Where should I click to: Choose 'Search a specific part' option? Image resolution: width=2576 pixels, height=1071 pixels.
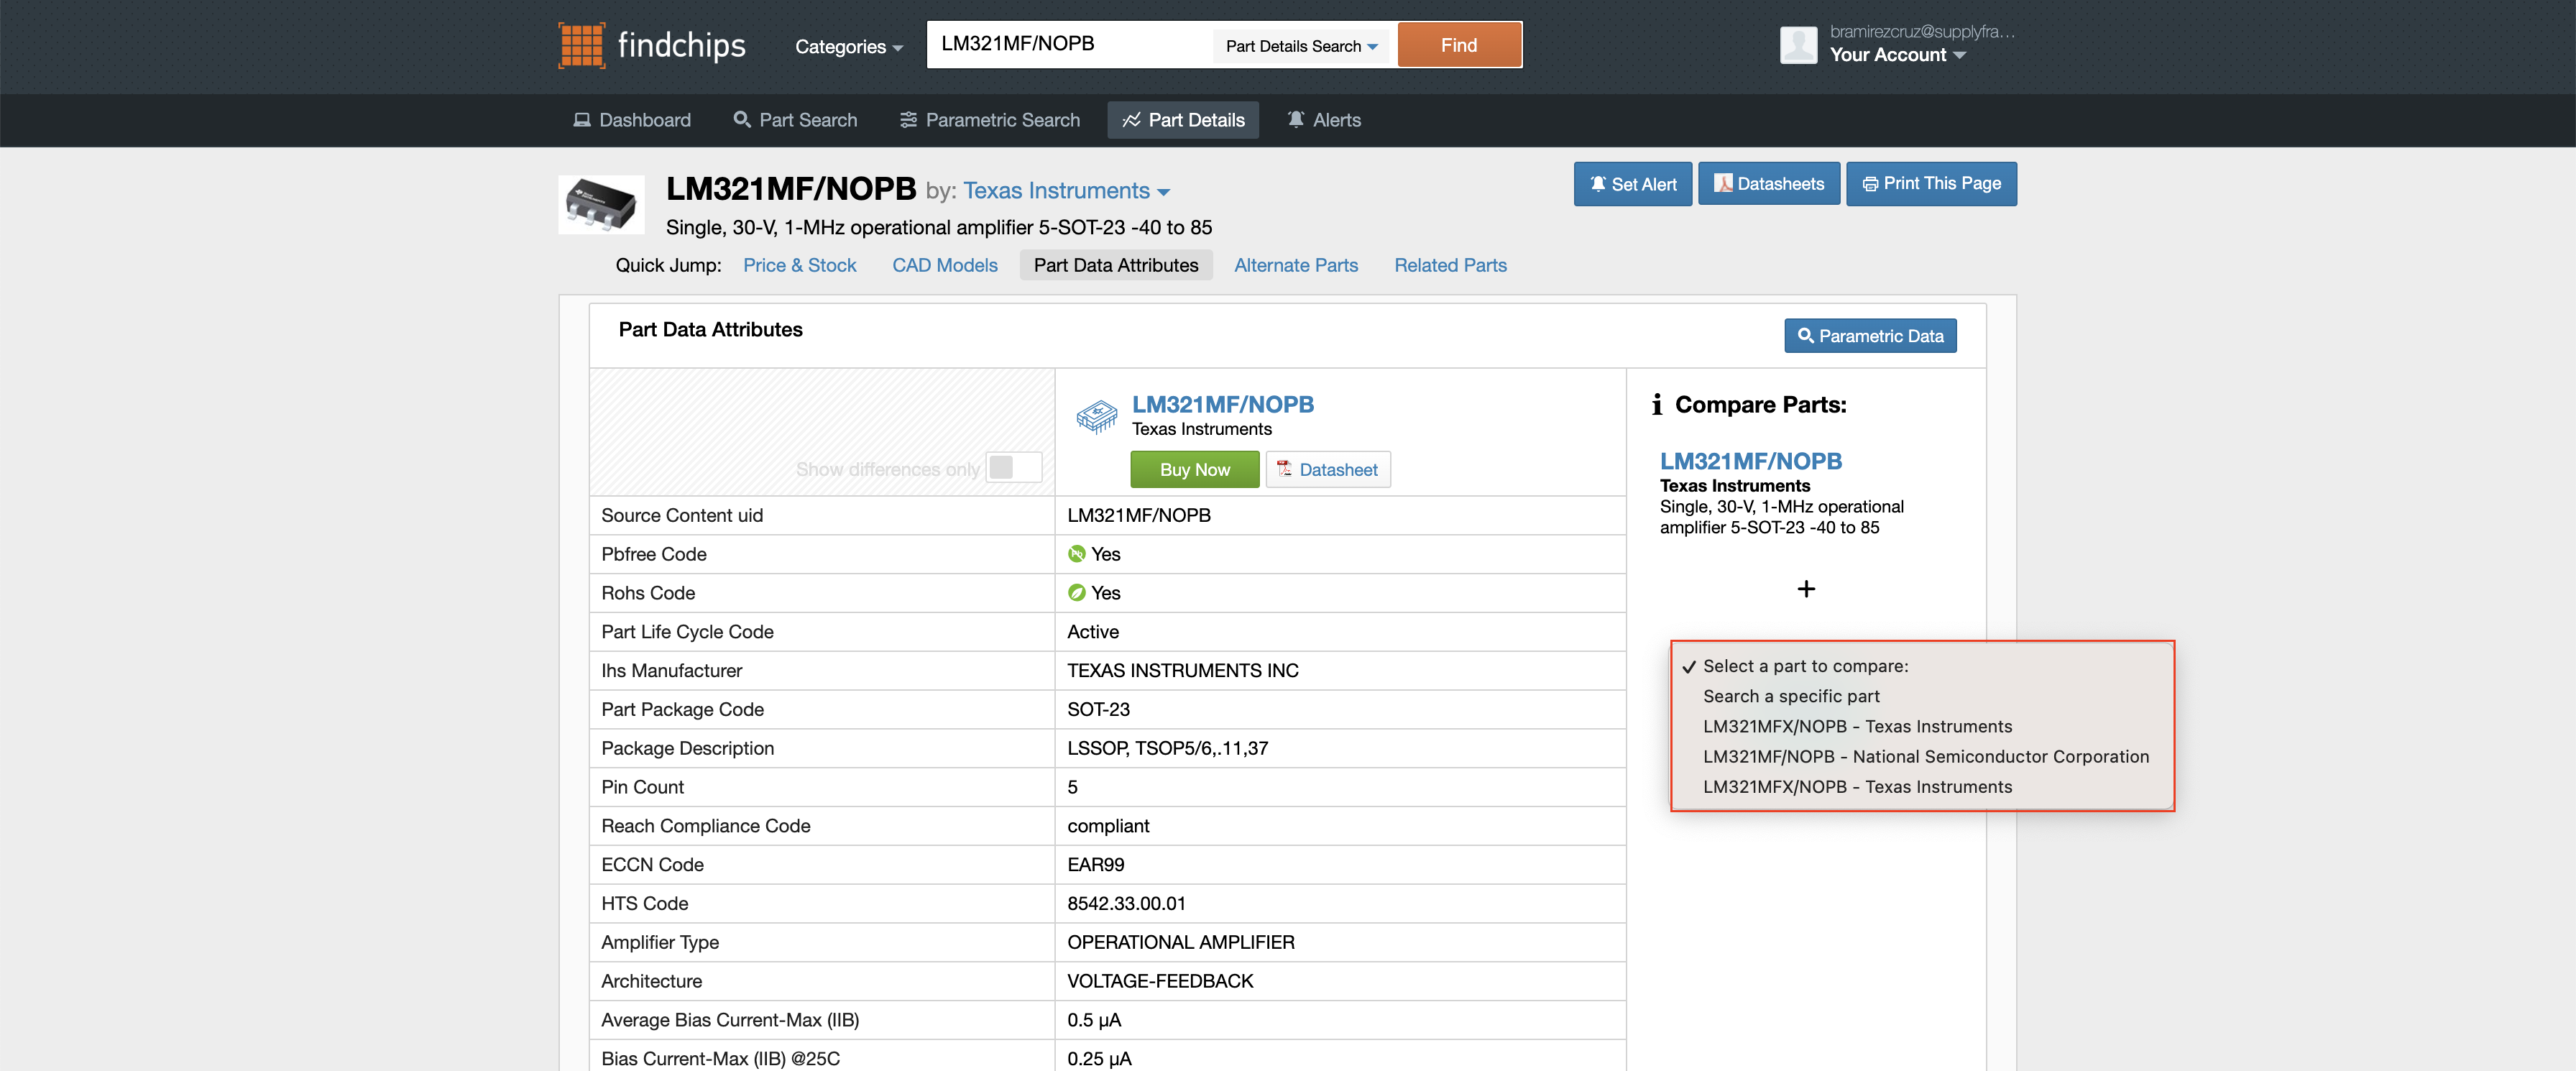1790,696
